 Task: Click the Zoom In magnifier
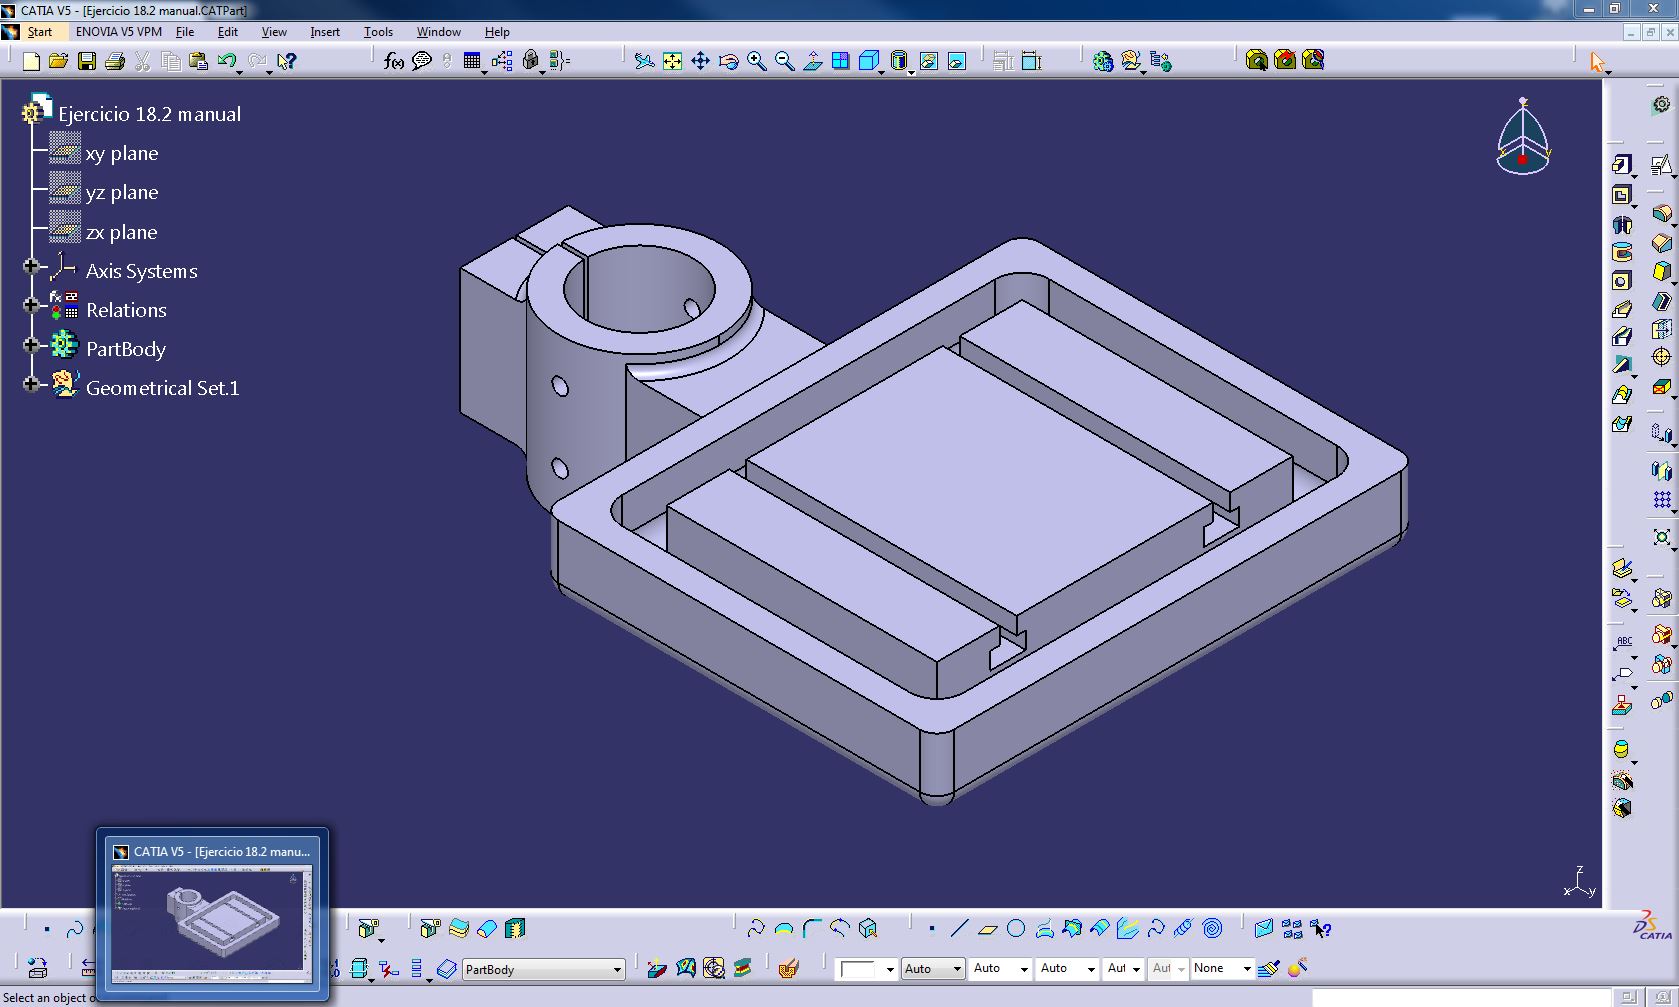[x=757, y=62]
